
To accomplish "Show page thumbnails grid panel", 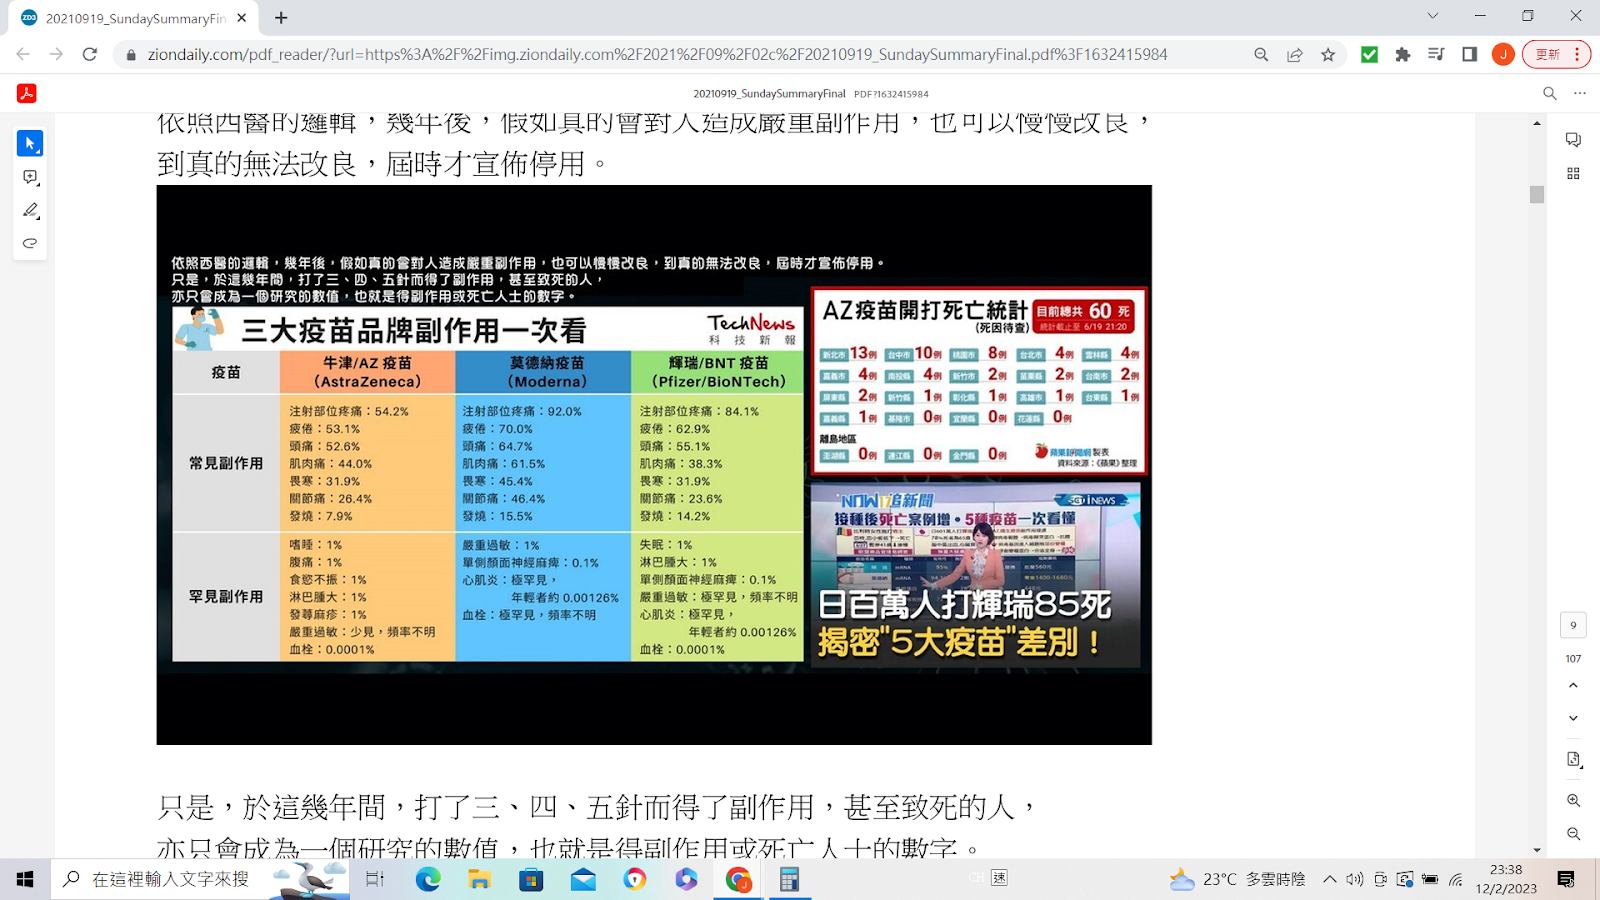I will (x=1573, y=173).
